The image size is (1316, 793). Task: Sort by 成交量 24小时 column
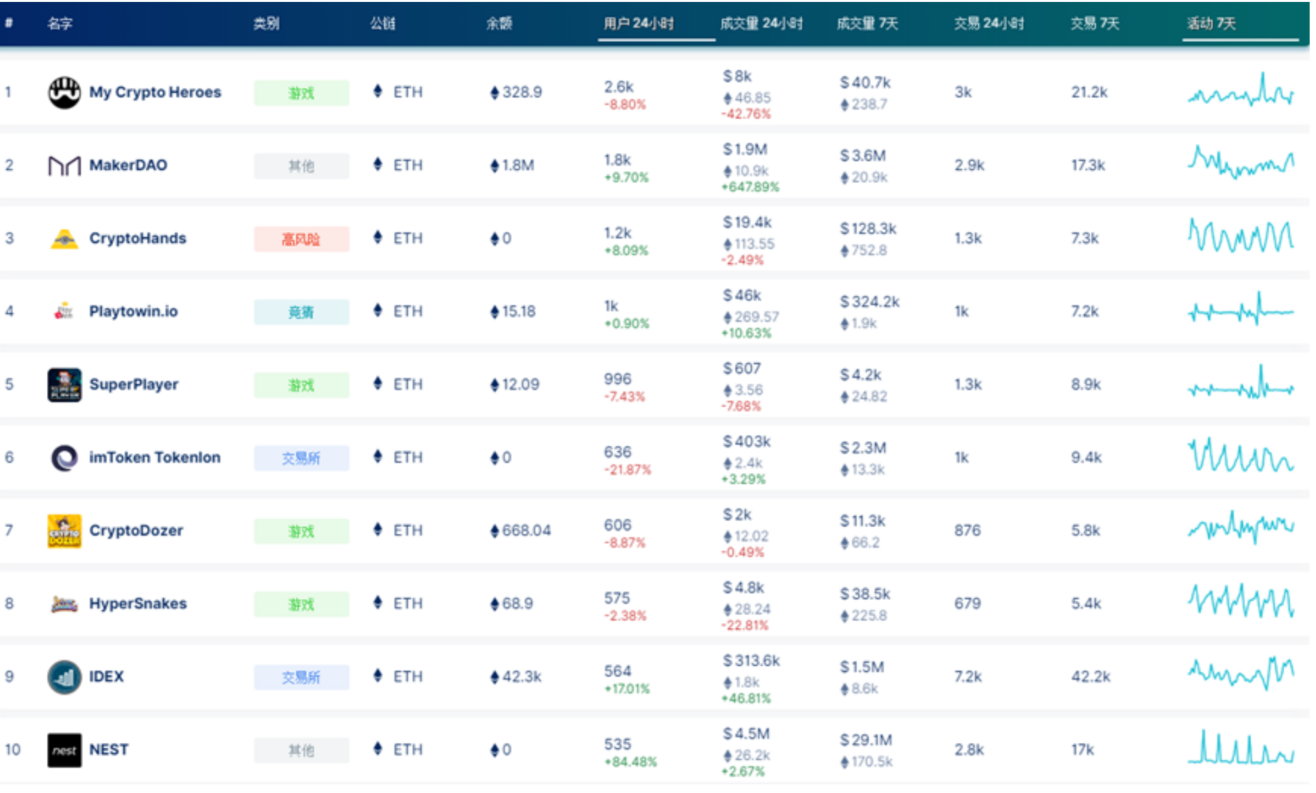pyautogui.click(x=761, y=23)
